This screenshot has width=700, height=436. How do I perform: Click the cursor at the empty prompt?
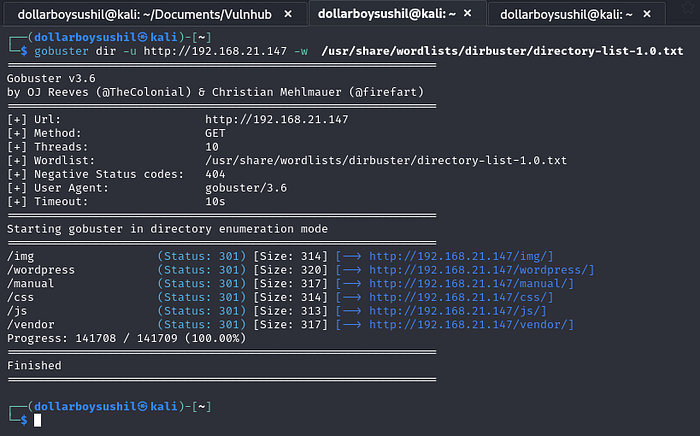(x=38, y=421)
